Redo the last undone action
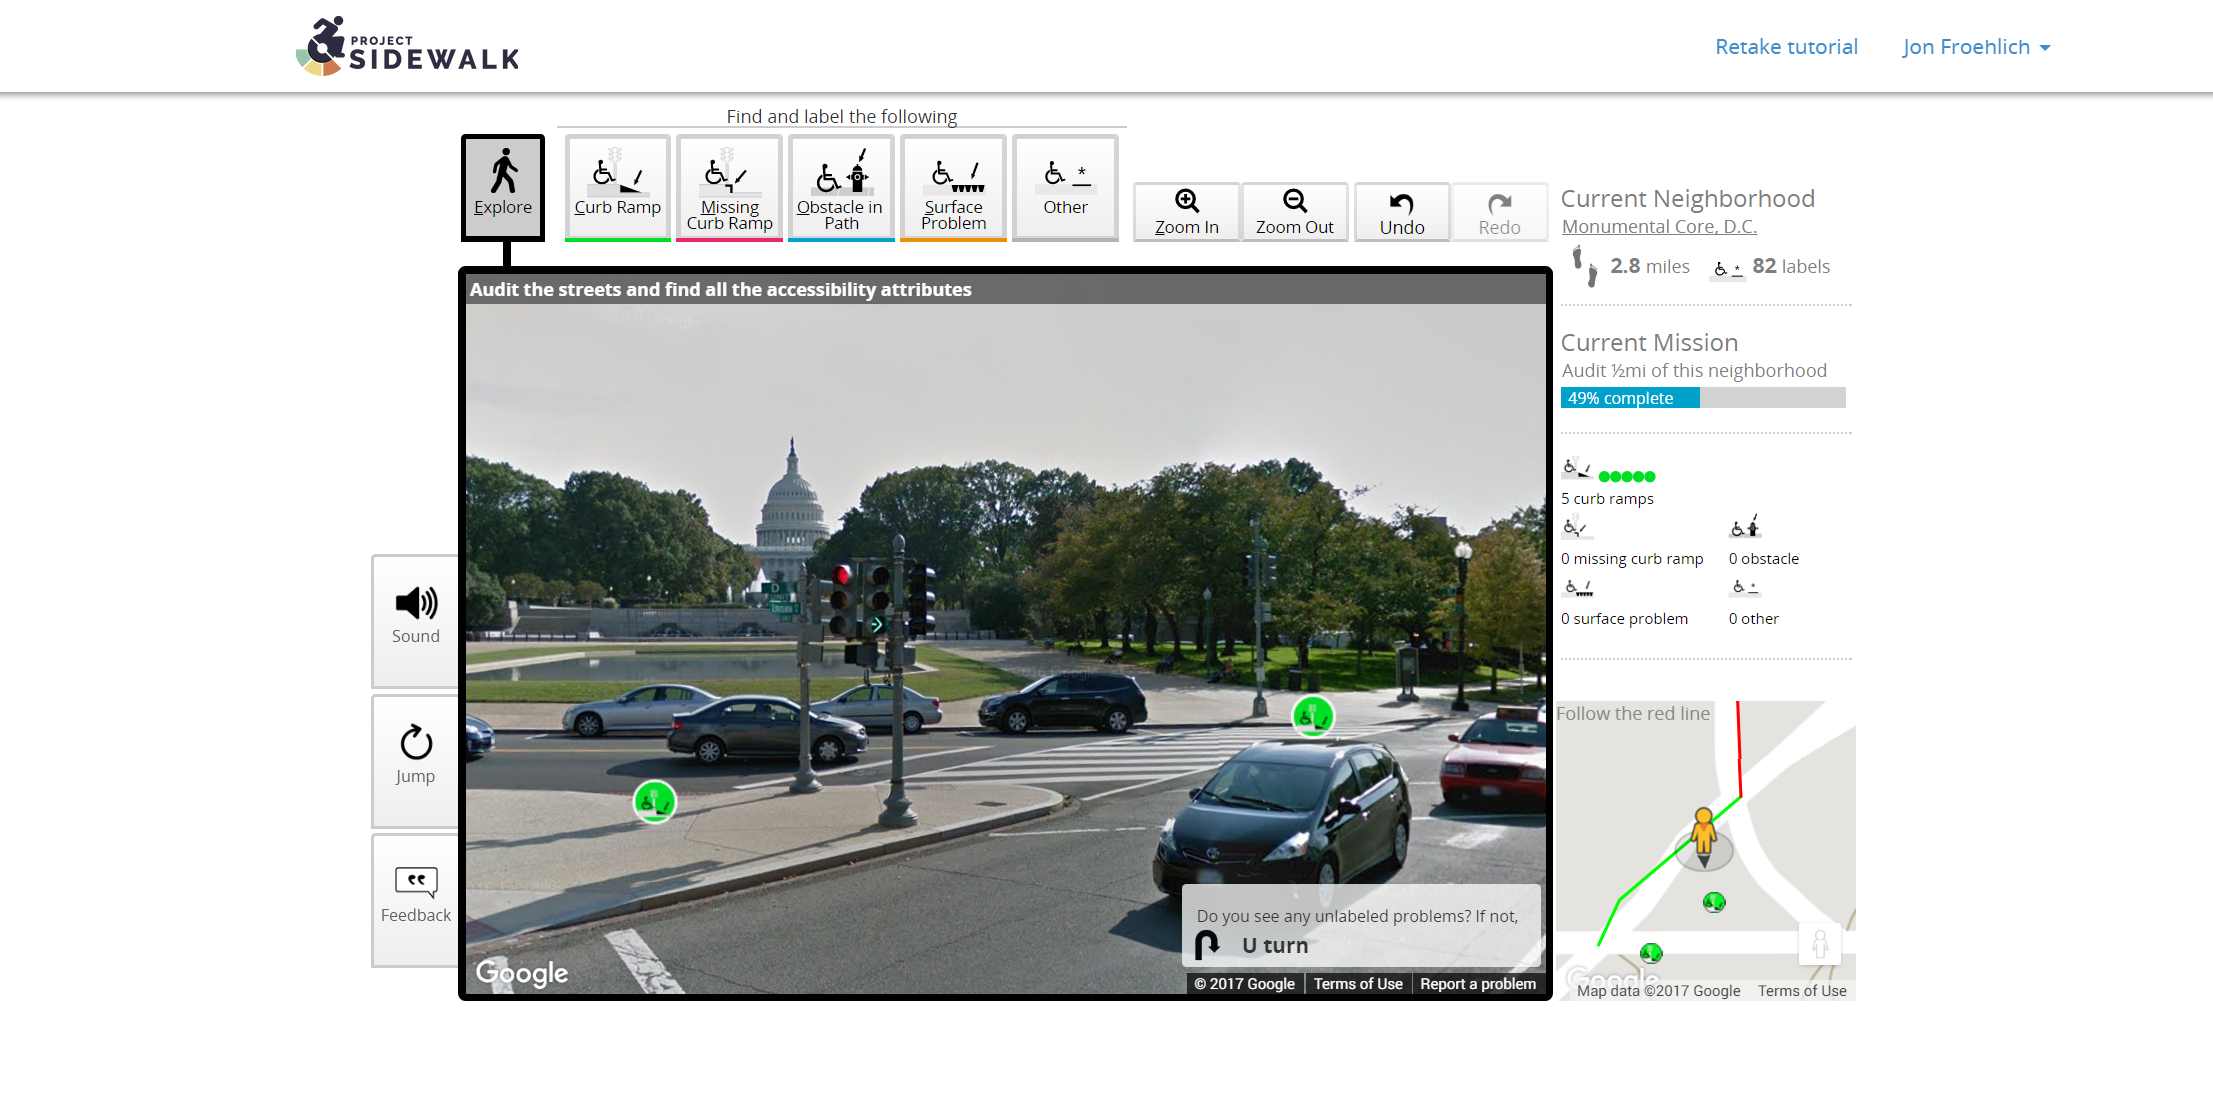Screen dimensions: 2213x1099 coord(1500,211)
